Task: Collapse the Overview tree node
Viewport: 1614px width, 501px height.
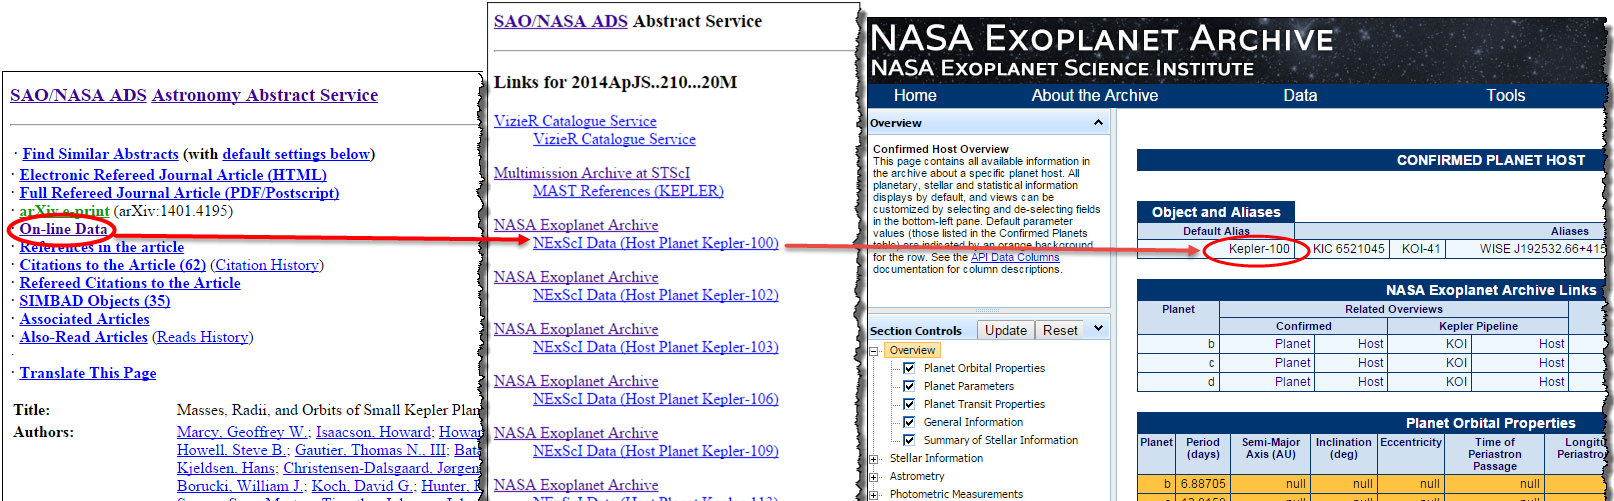Action: [874, 351]
